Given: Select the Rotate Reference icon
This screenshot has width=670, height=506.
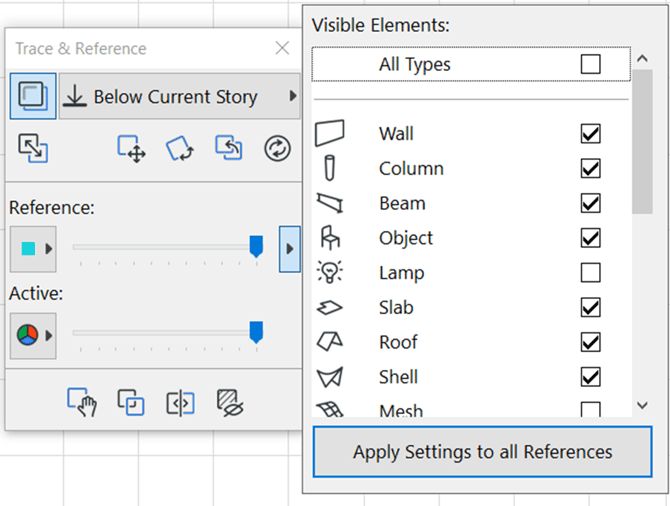Looking at the screenshot, I should (x=181, y=149).
